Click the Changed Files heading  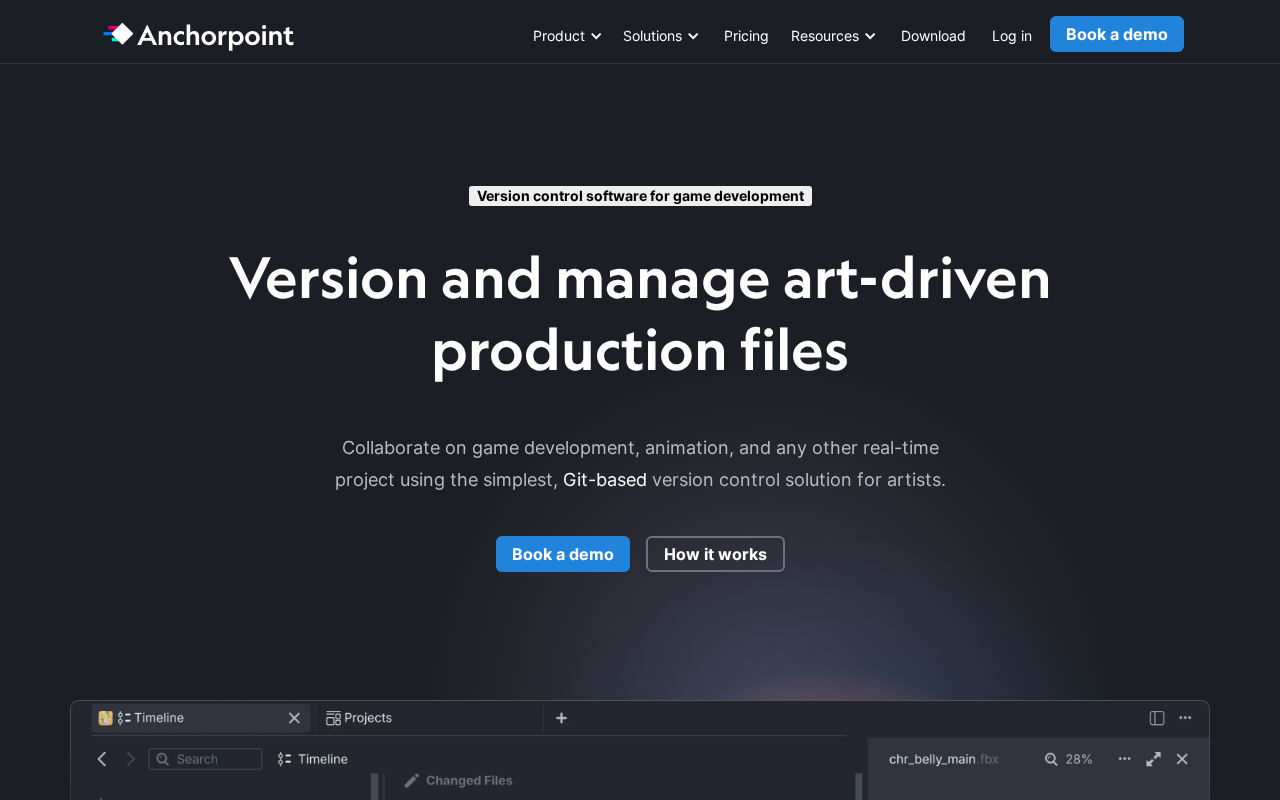click(469, 780)
